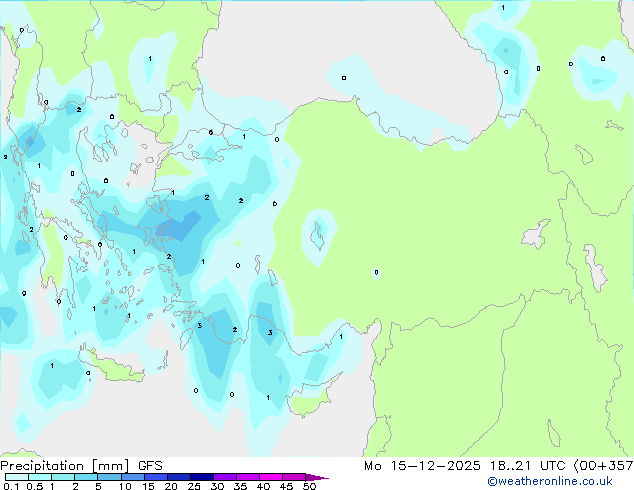
Task: Click the "40" legend value
Action: pyautogui.click(x=263, y=486)
